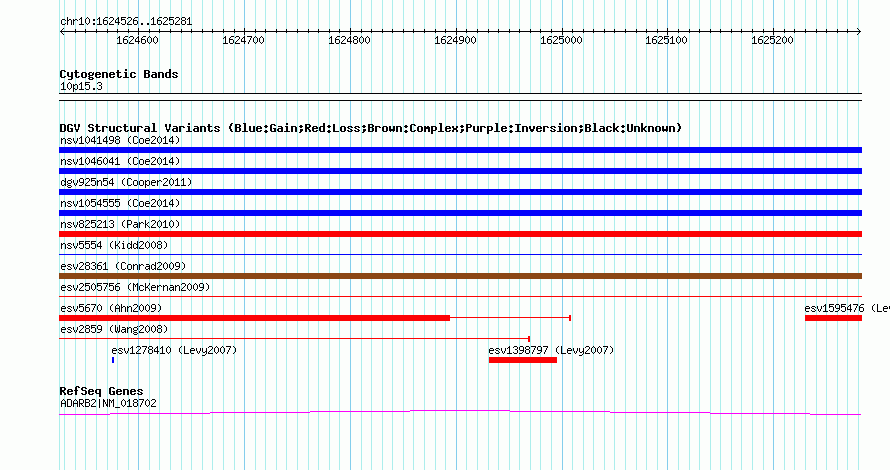Open the ADARB2|NM_018702 gene label

click(108, 404)
